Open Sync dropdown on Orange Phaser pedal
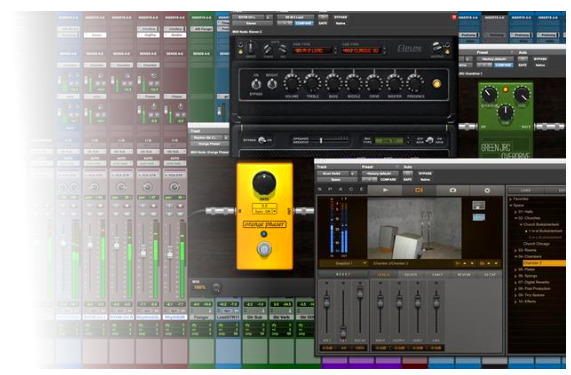Screen dimensions: 571x375 pos(264,212)
